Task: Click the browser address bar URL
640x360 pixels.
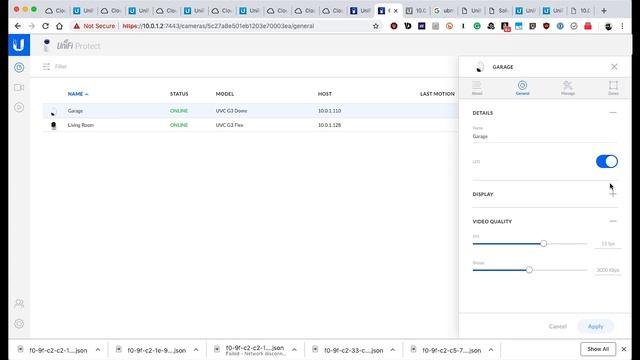Action: click(218, 26)
